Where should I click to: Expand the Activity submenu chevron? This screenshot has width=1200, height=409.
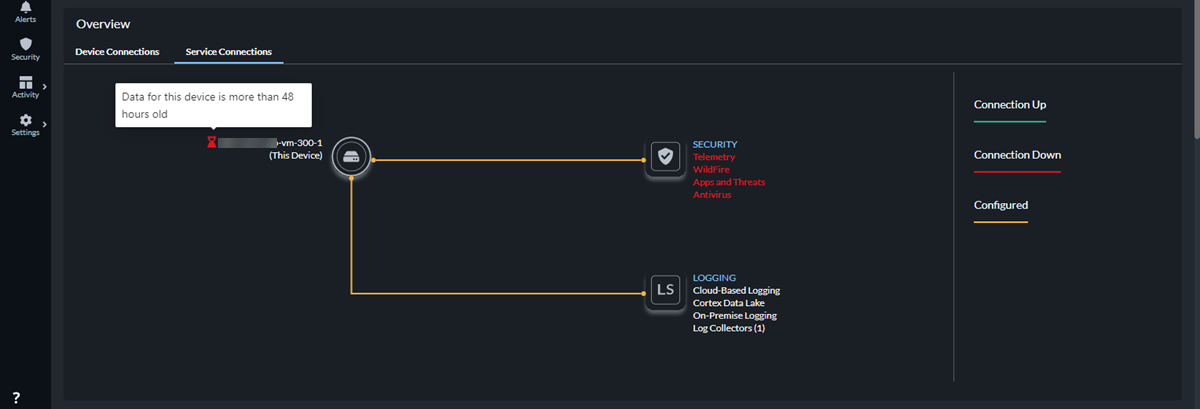point(45,86)
